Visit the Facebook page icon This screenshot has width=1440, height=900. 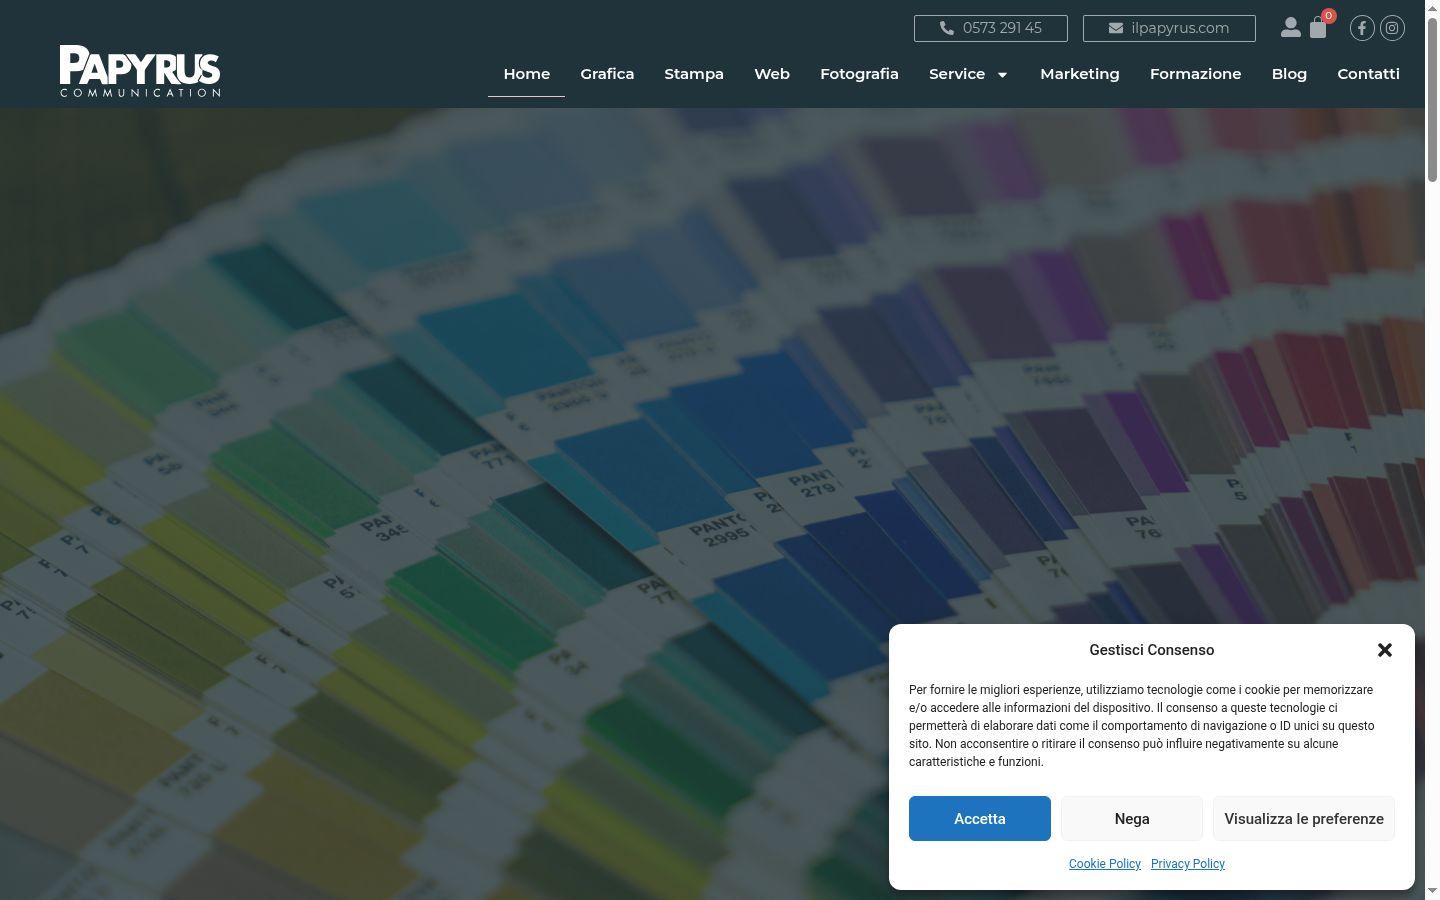1362,28
